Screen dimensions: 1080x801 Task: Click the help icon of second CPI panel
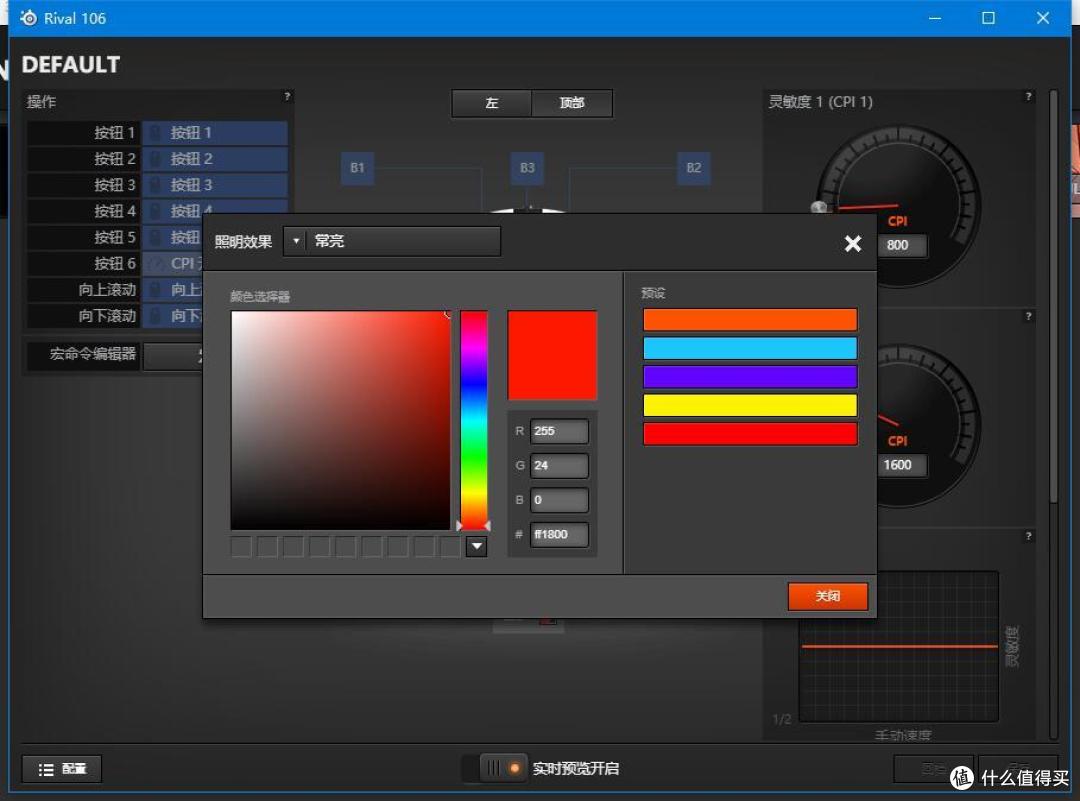[1028, 316]
